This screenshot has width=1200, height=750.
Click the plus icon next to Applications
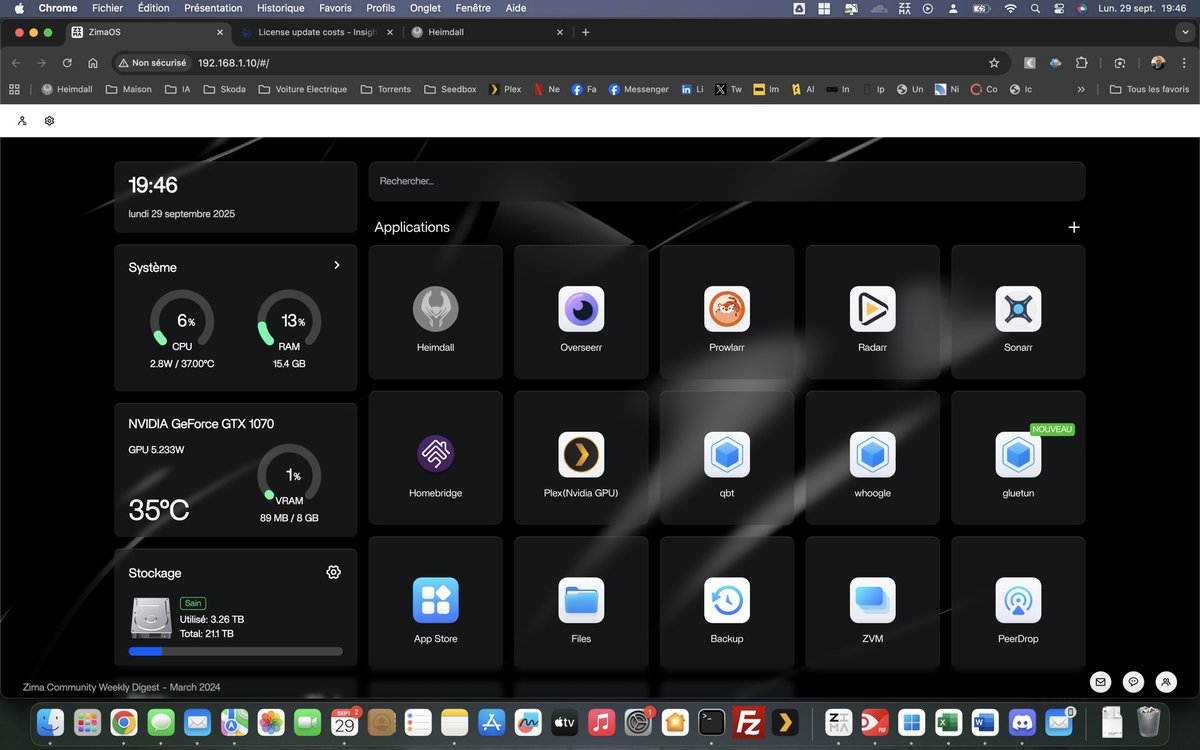click(1074, 227)
